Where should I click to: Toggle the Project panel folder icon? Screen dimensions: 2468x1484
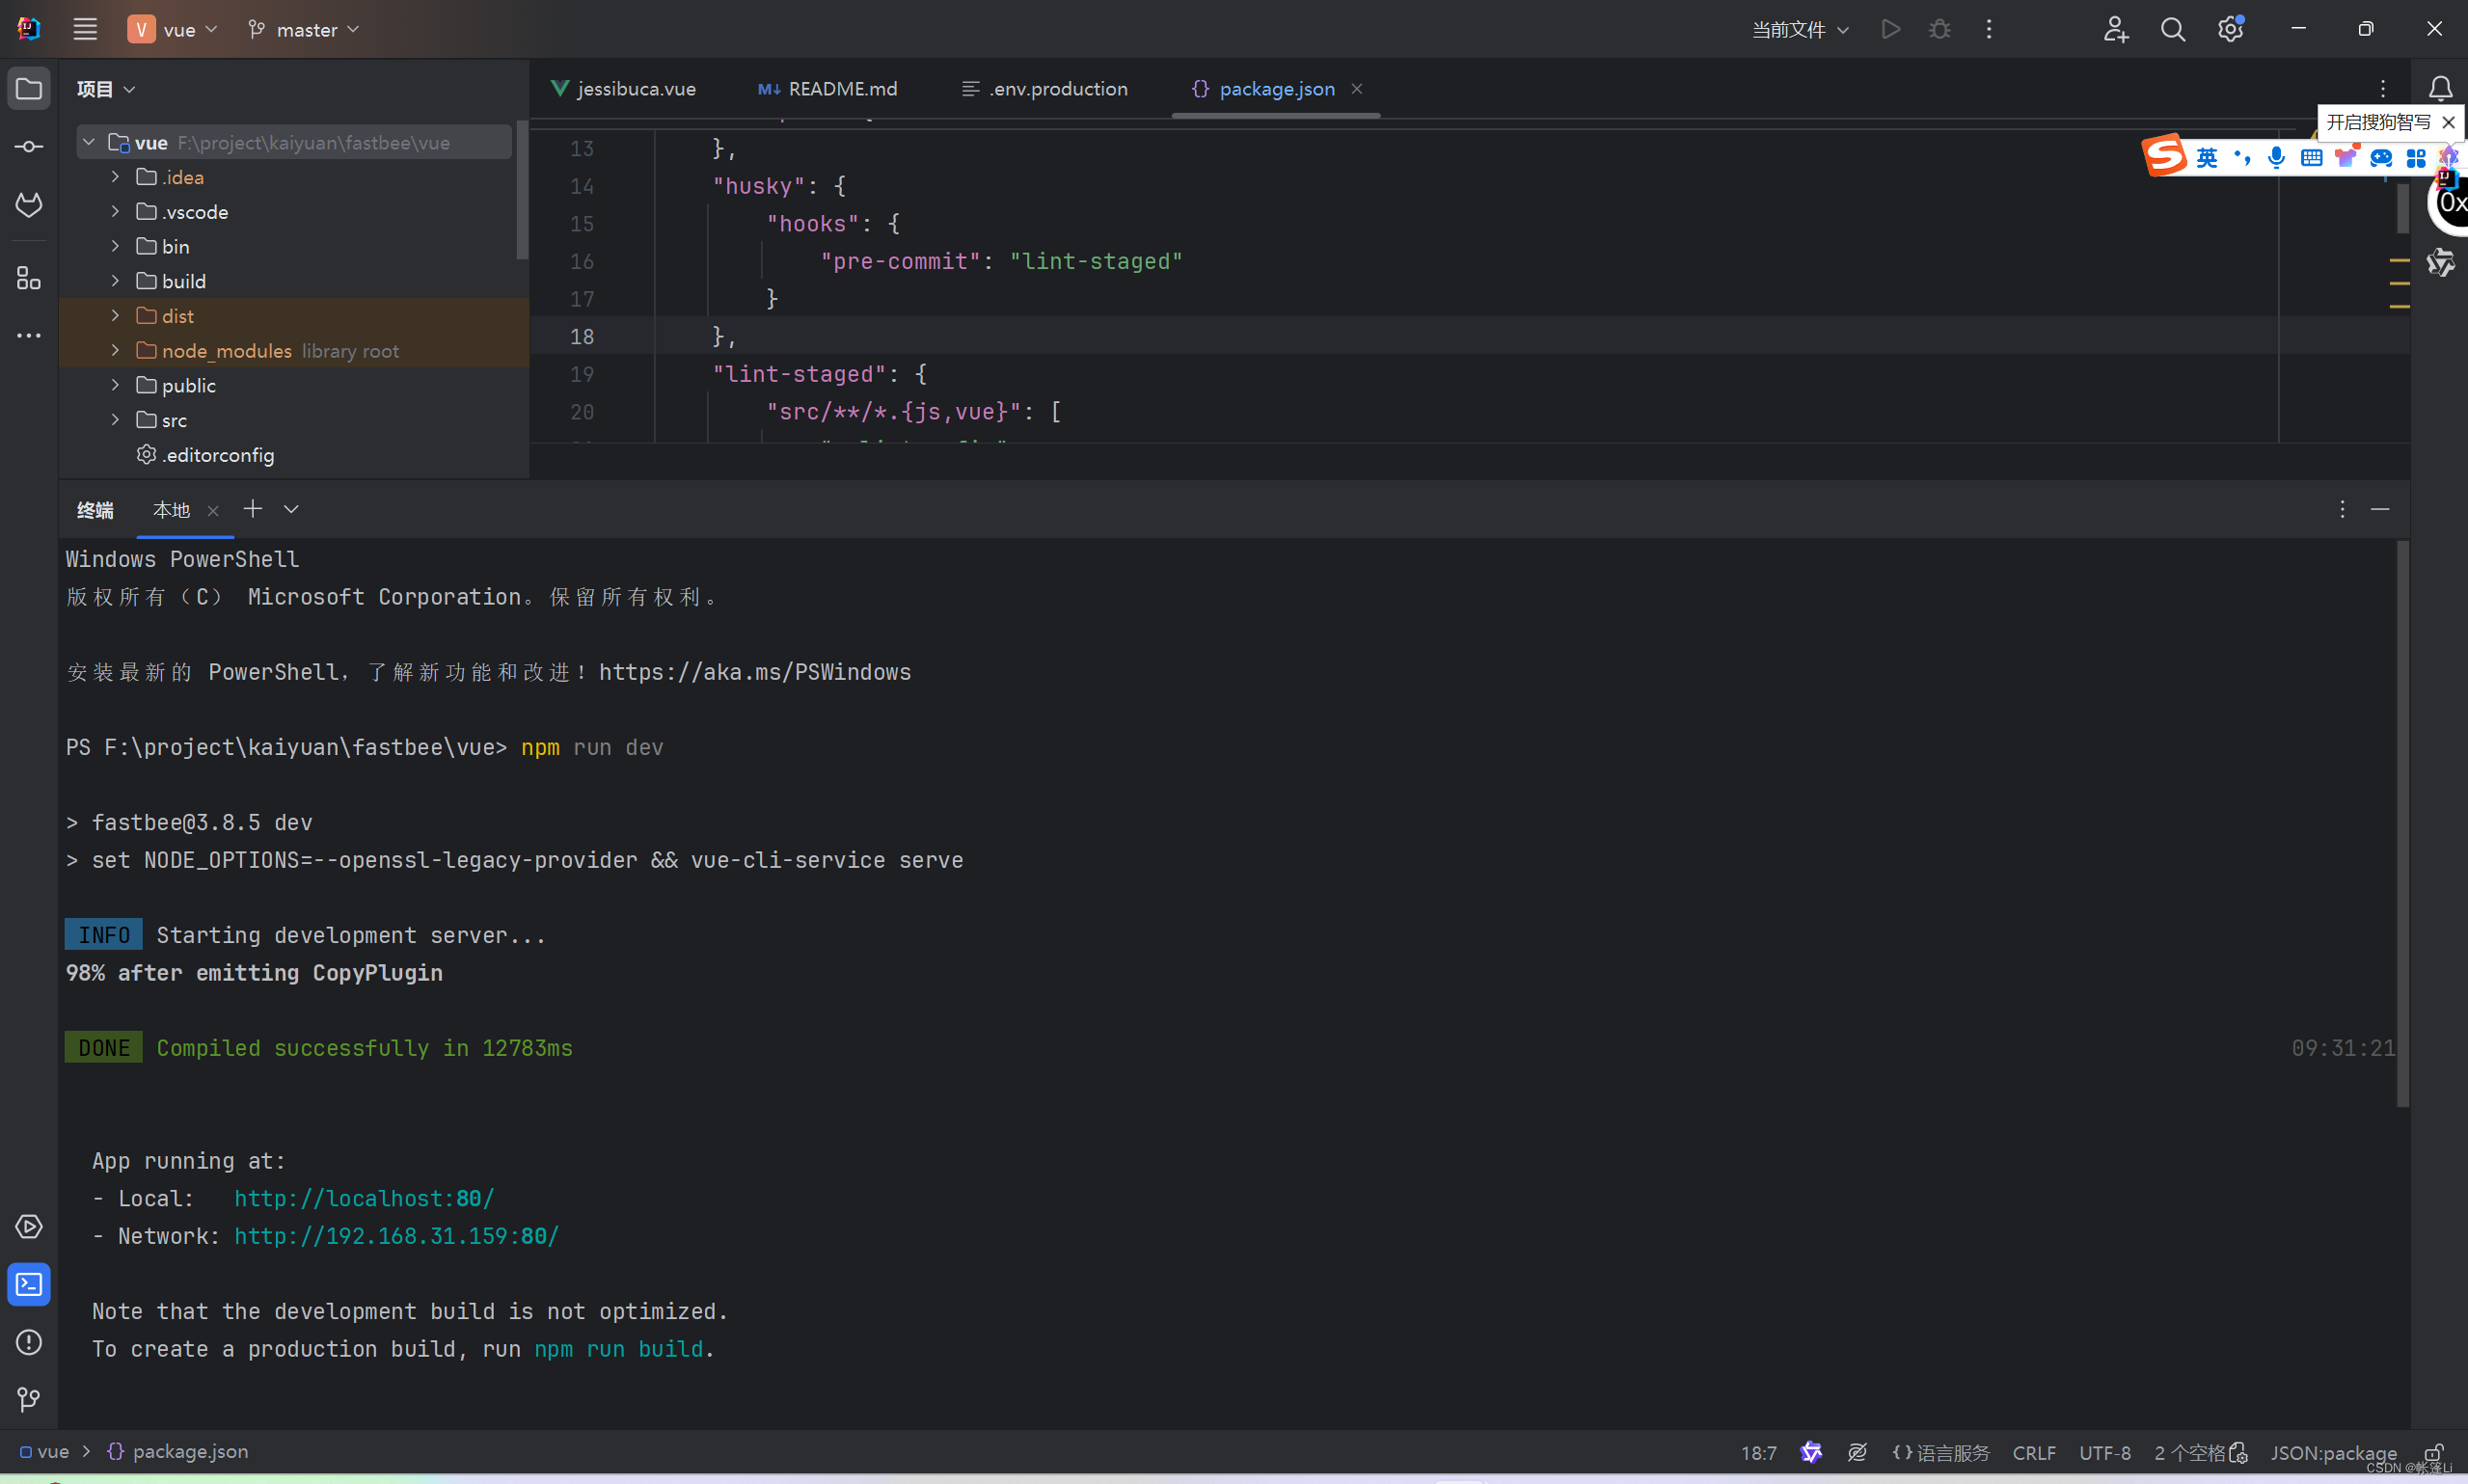[28, 89]
